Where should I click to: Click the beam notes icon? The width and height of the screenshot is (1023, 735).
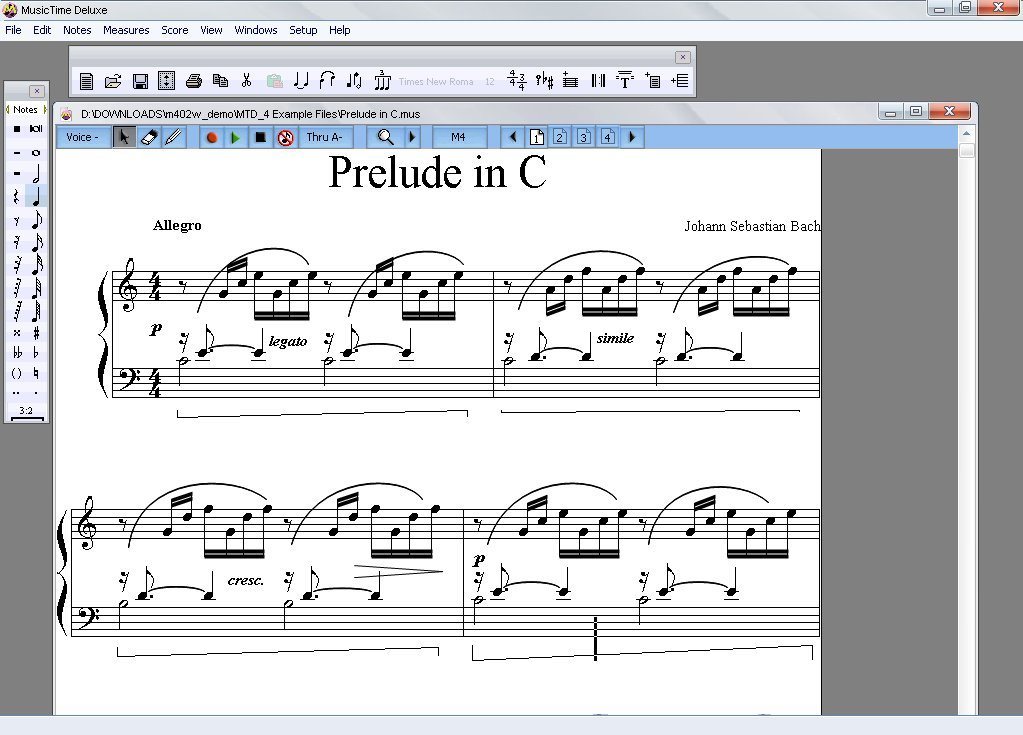327,81
